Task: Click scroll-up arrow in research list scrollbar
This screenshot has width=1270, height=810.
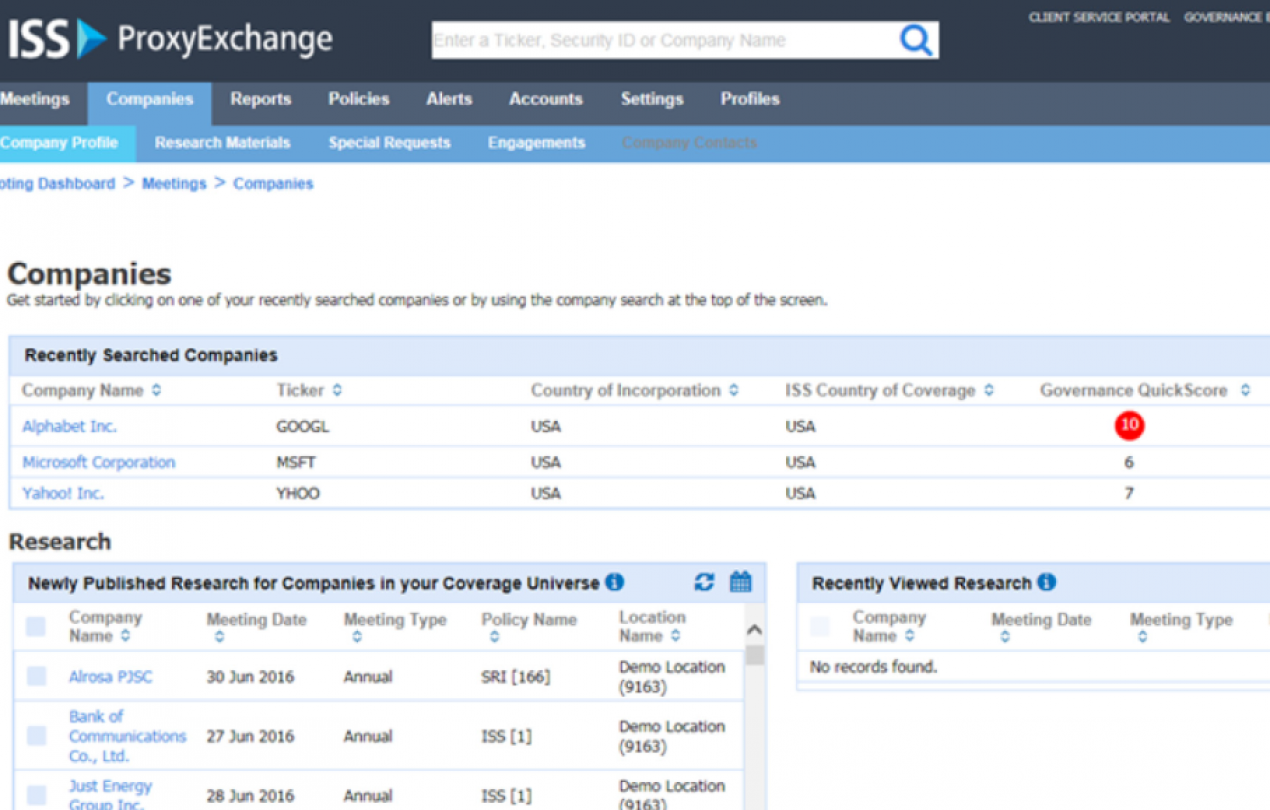Action: 754,630
